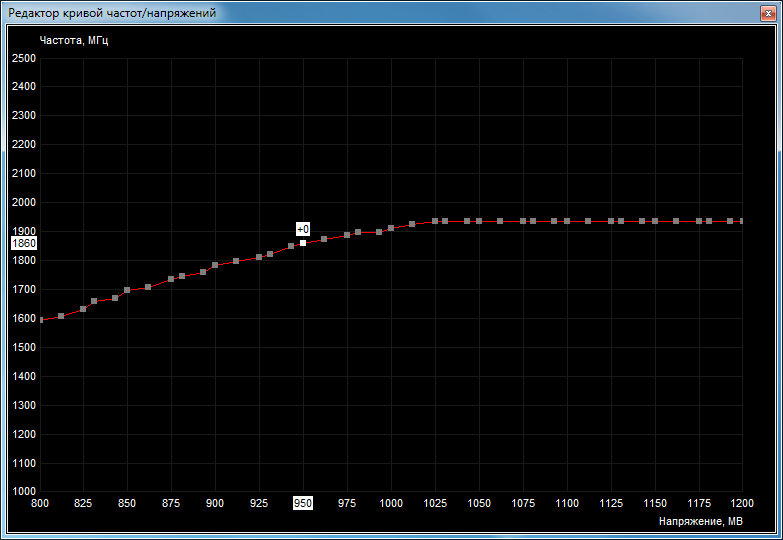This screenshot has height=540, width=783.
Task: Select the curve point at 825 mV
Action: 83,309
